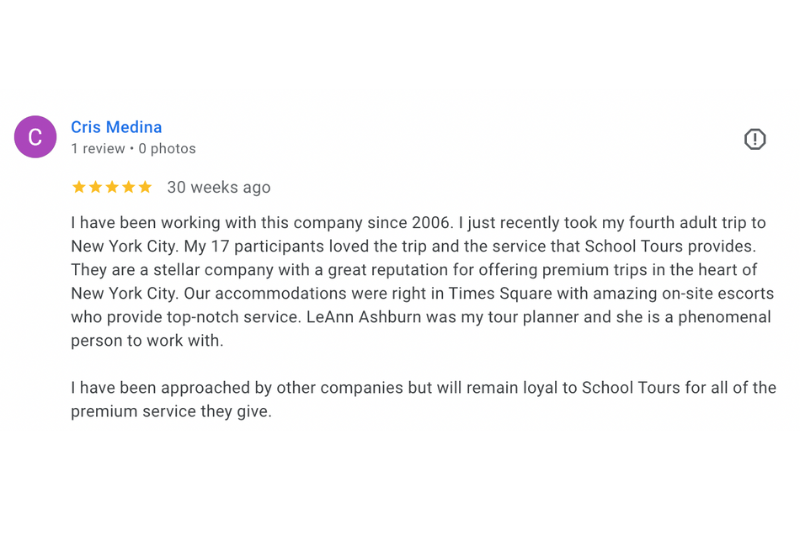Click the first gold star
Viewport: 800px width, 533px height.
(x=79, y=187)
